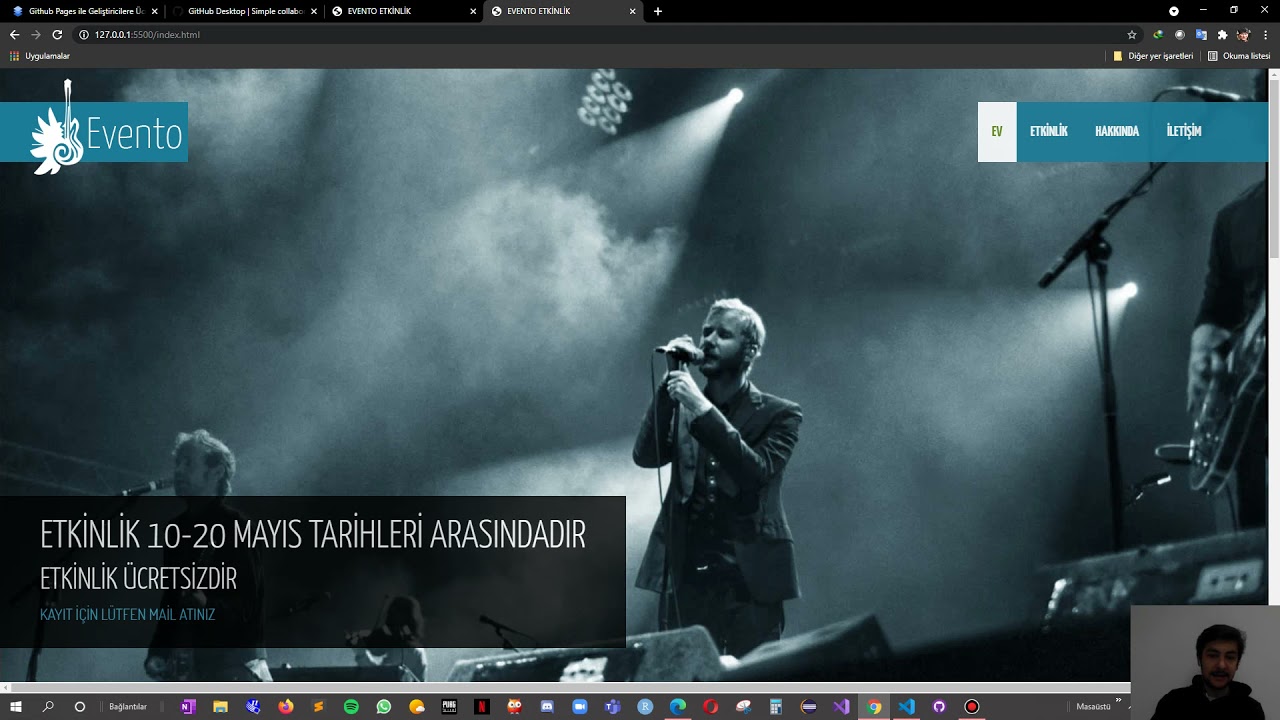View site information icon in address bar
1280x720 pixels.
click(x=84, y=34)
